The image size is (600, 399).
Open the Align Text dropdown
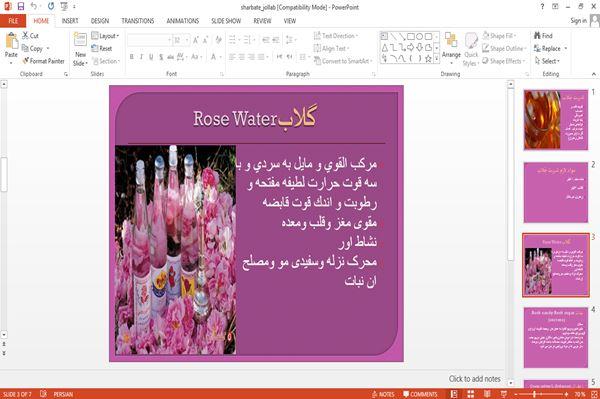click(331, 49)
